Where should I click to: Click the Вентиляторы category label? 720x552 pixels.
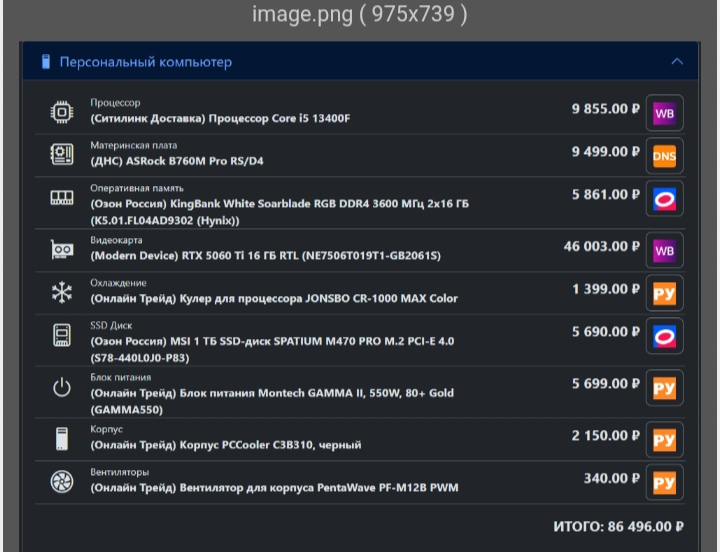click(x=119, y=472)
